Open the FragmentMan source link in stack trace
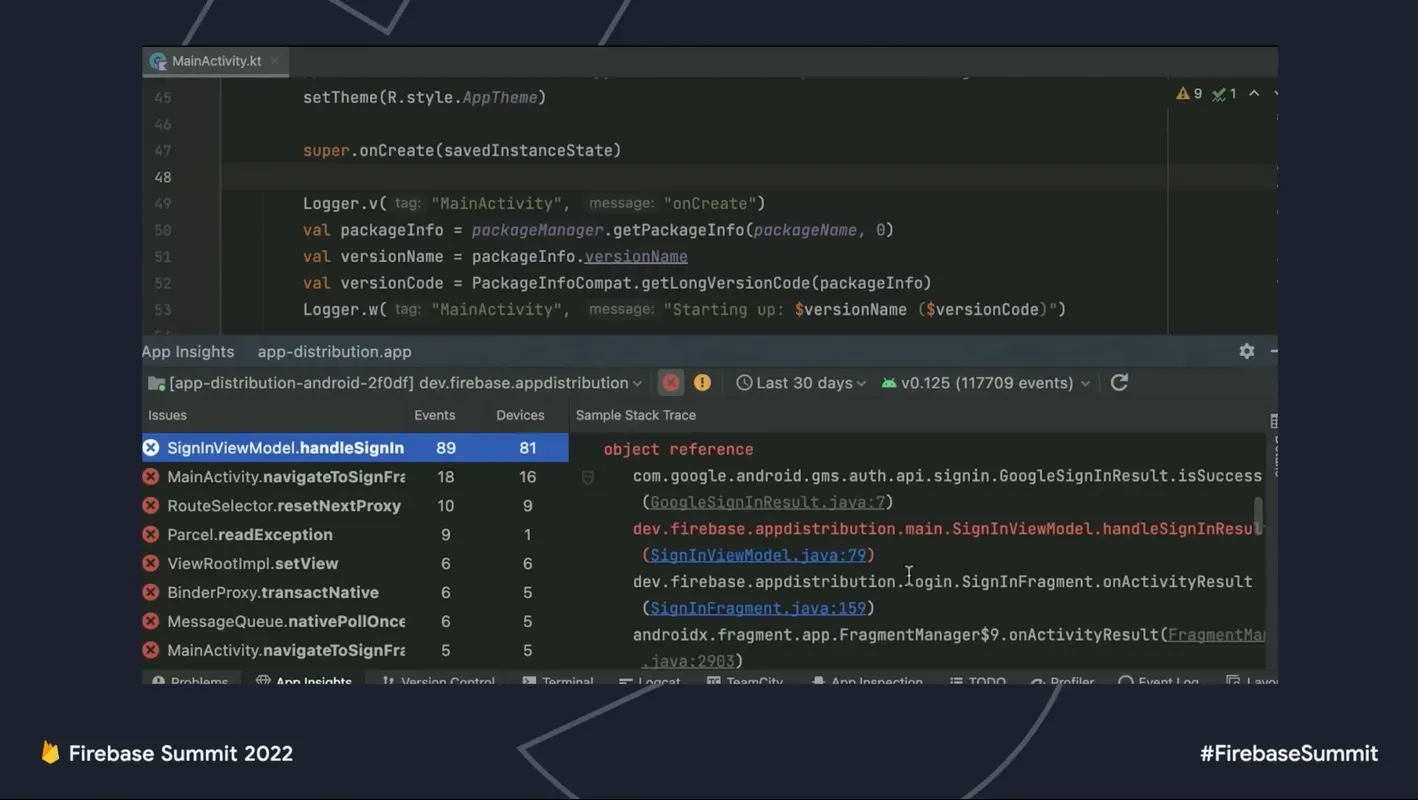 point(1216,635)
